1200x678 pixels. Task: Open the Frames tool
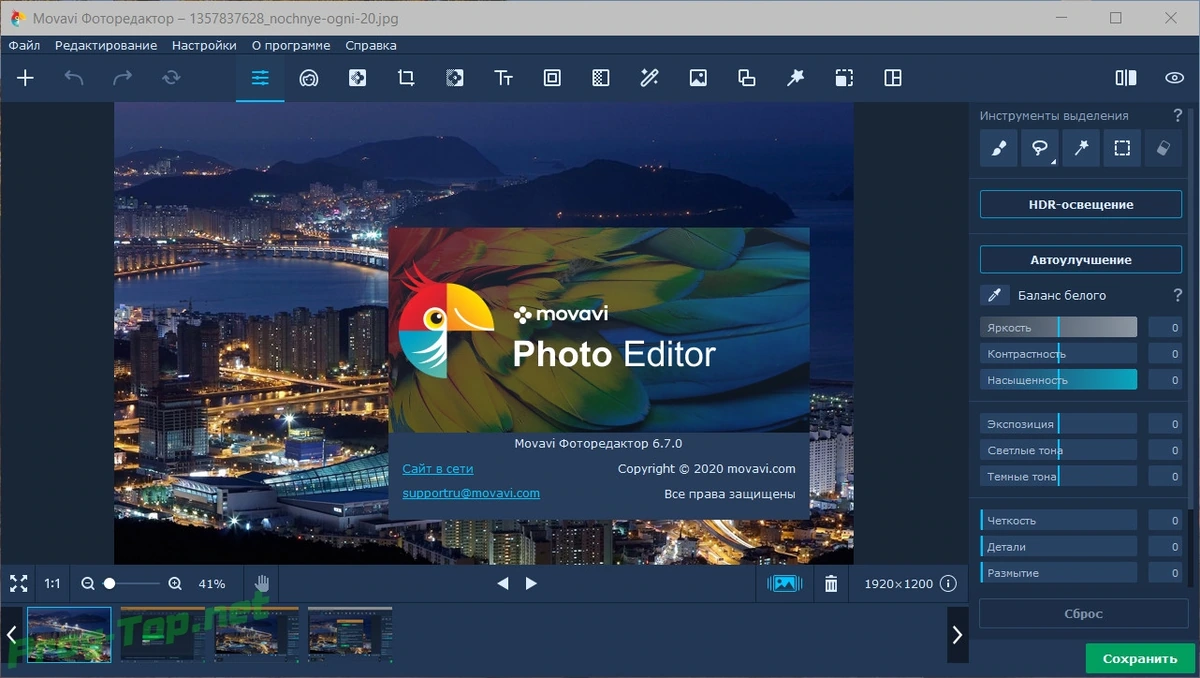coord(552,78)
